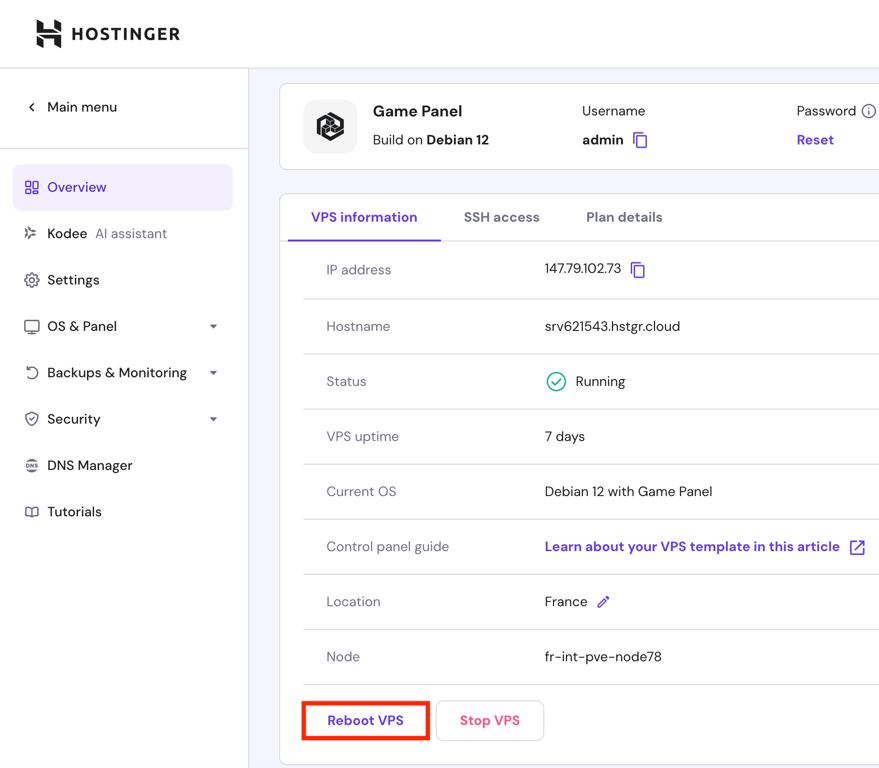Click the Running status checkmark icon
This screenshot has height=768, width=879.
[x=556, y=381]
